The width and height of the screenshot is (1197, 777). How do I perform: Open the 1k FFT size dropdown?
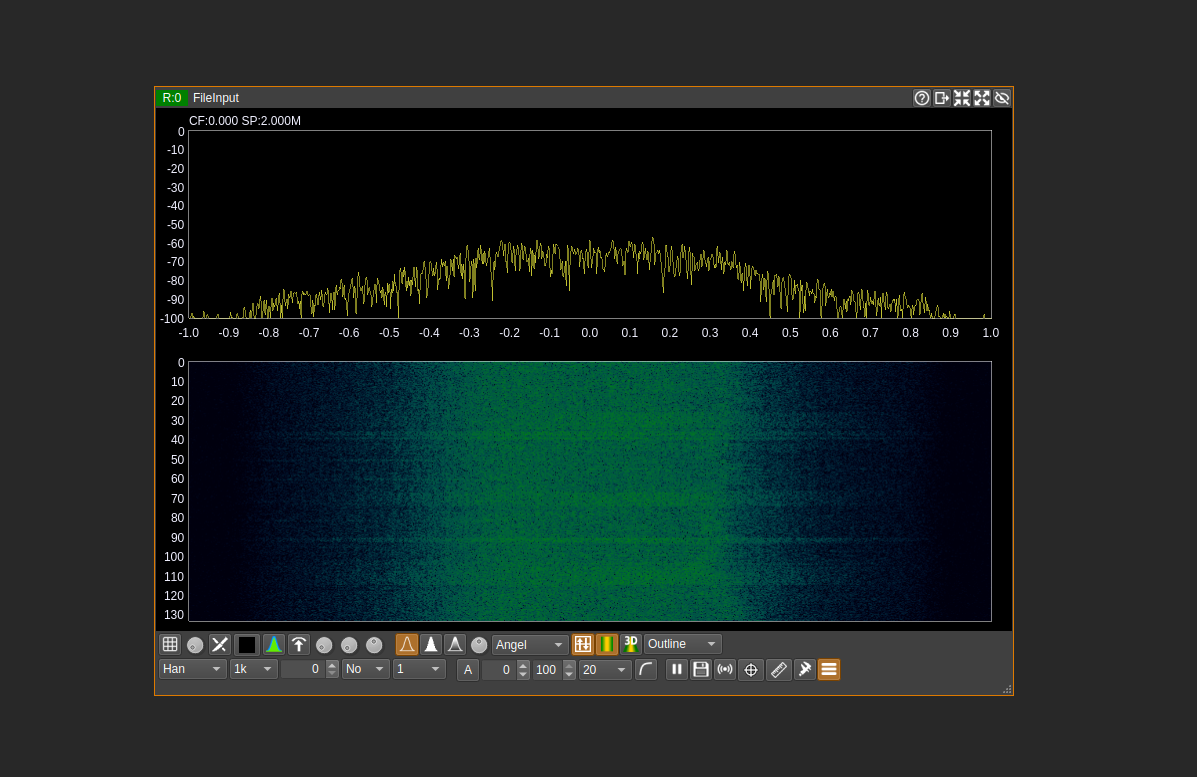(253, 669)
